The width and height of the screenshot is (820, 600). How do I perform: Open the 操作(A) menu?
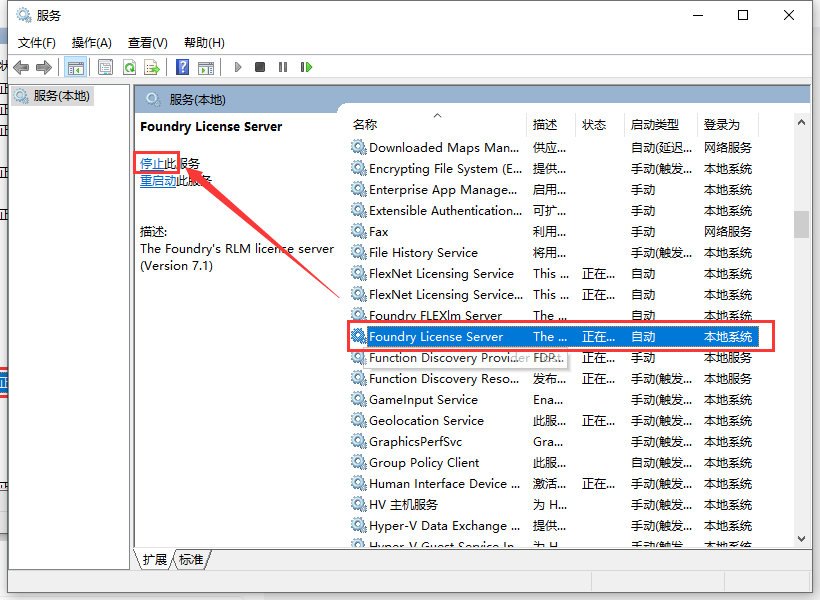(92, 42)
